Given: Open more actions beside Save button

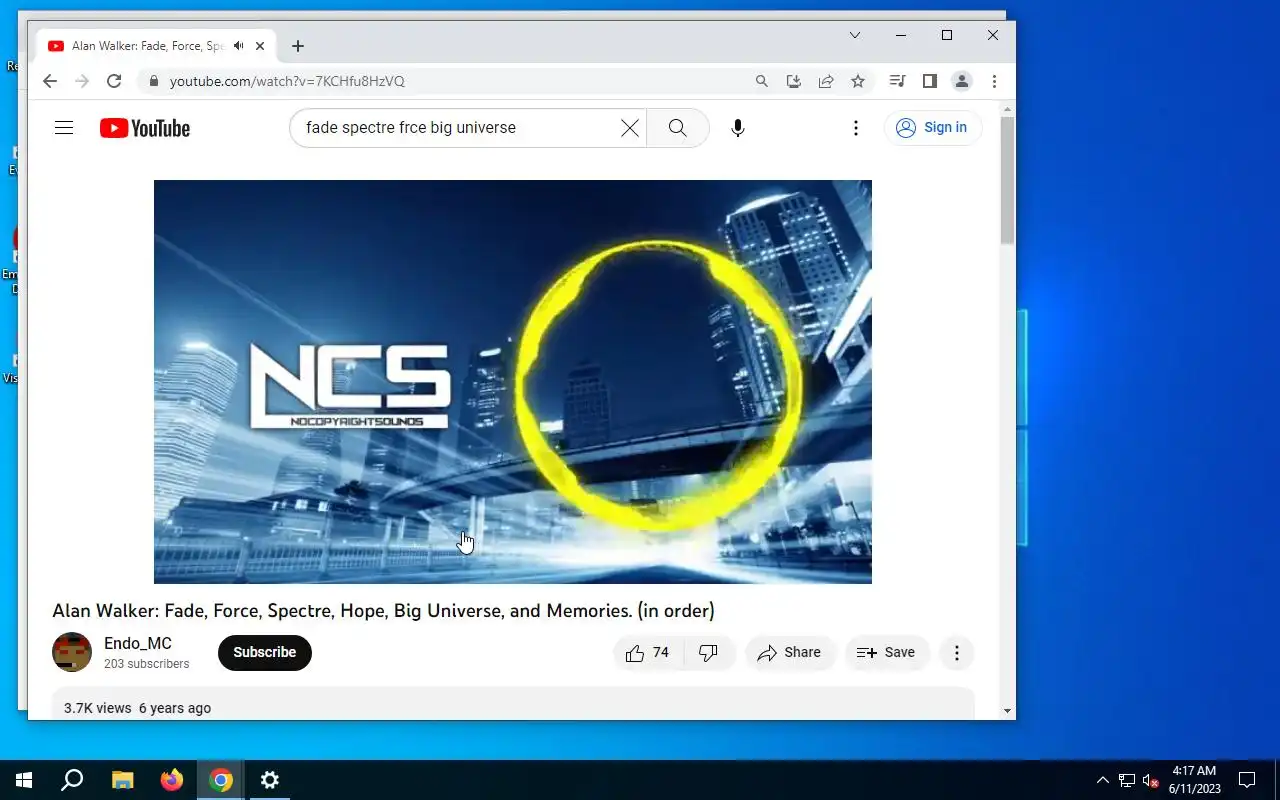Looking at the screenshot, I should coord(957,653).
